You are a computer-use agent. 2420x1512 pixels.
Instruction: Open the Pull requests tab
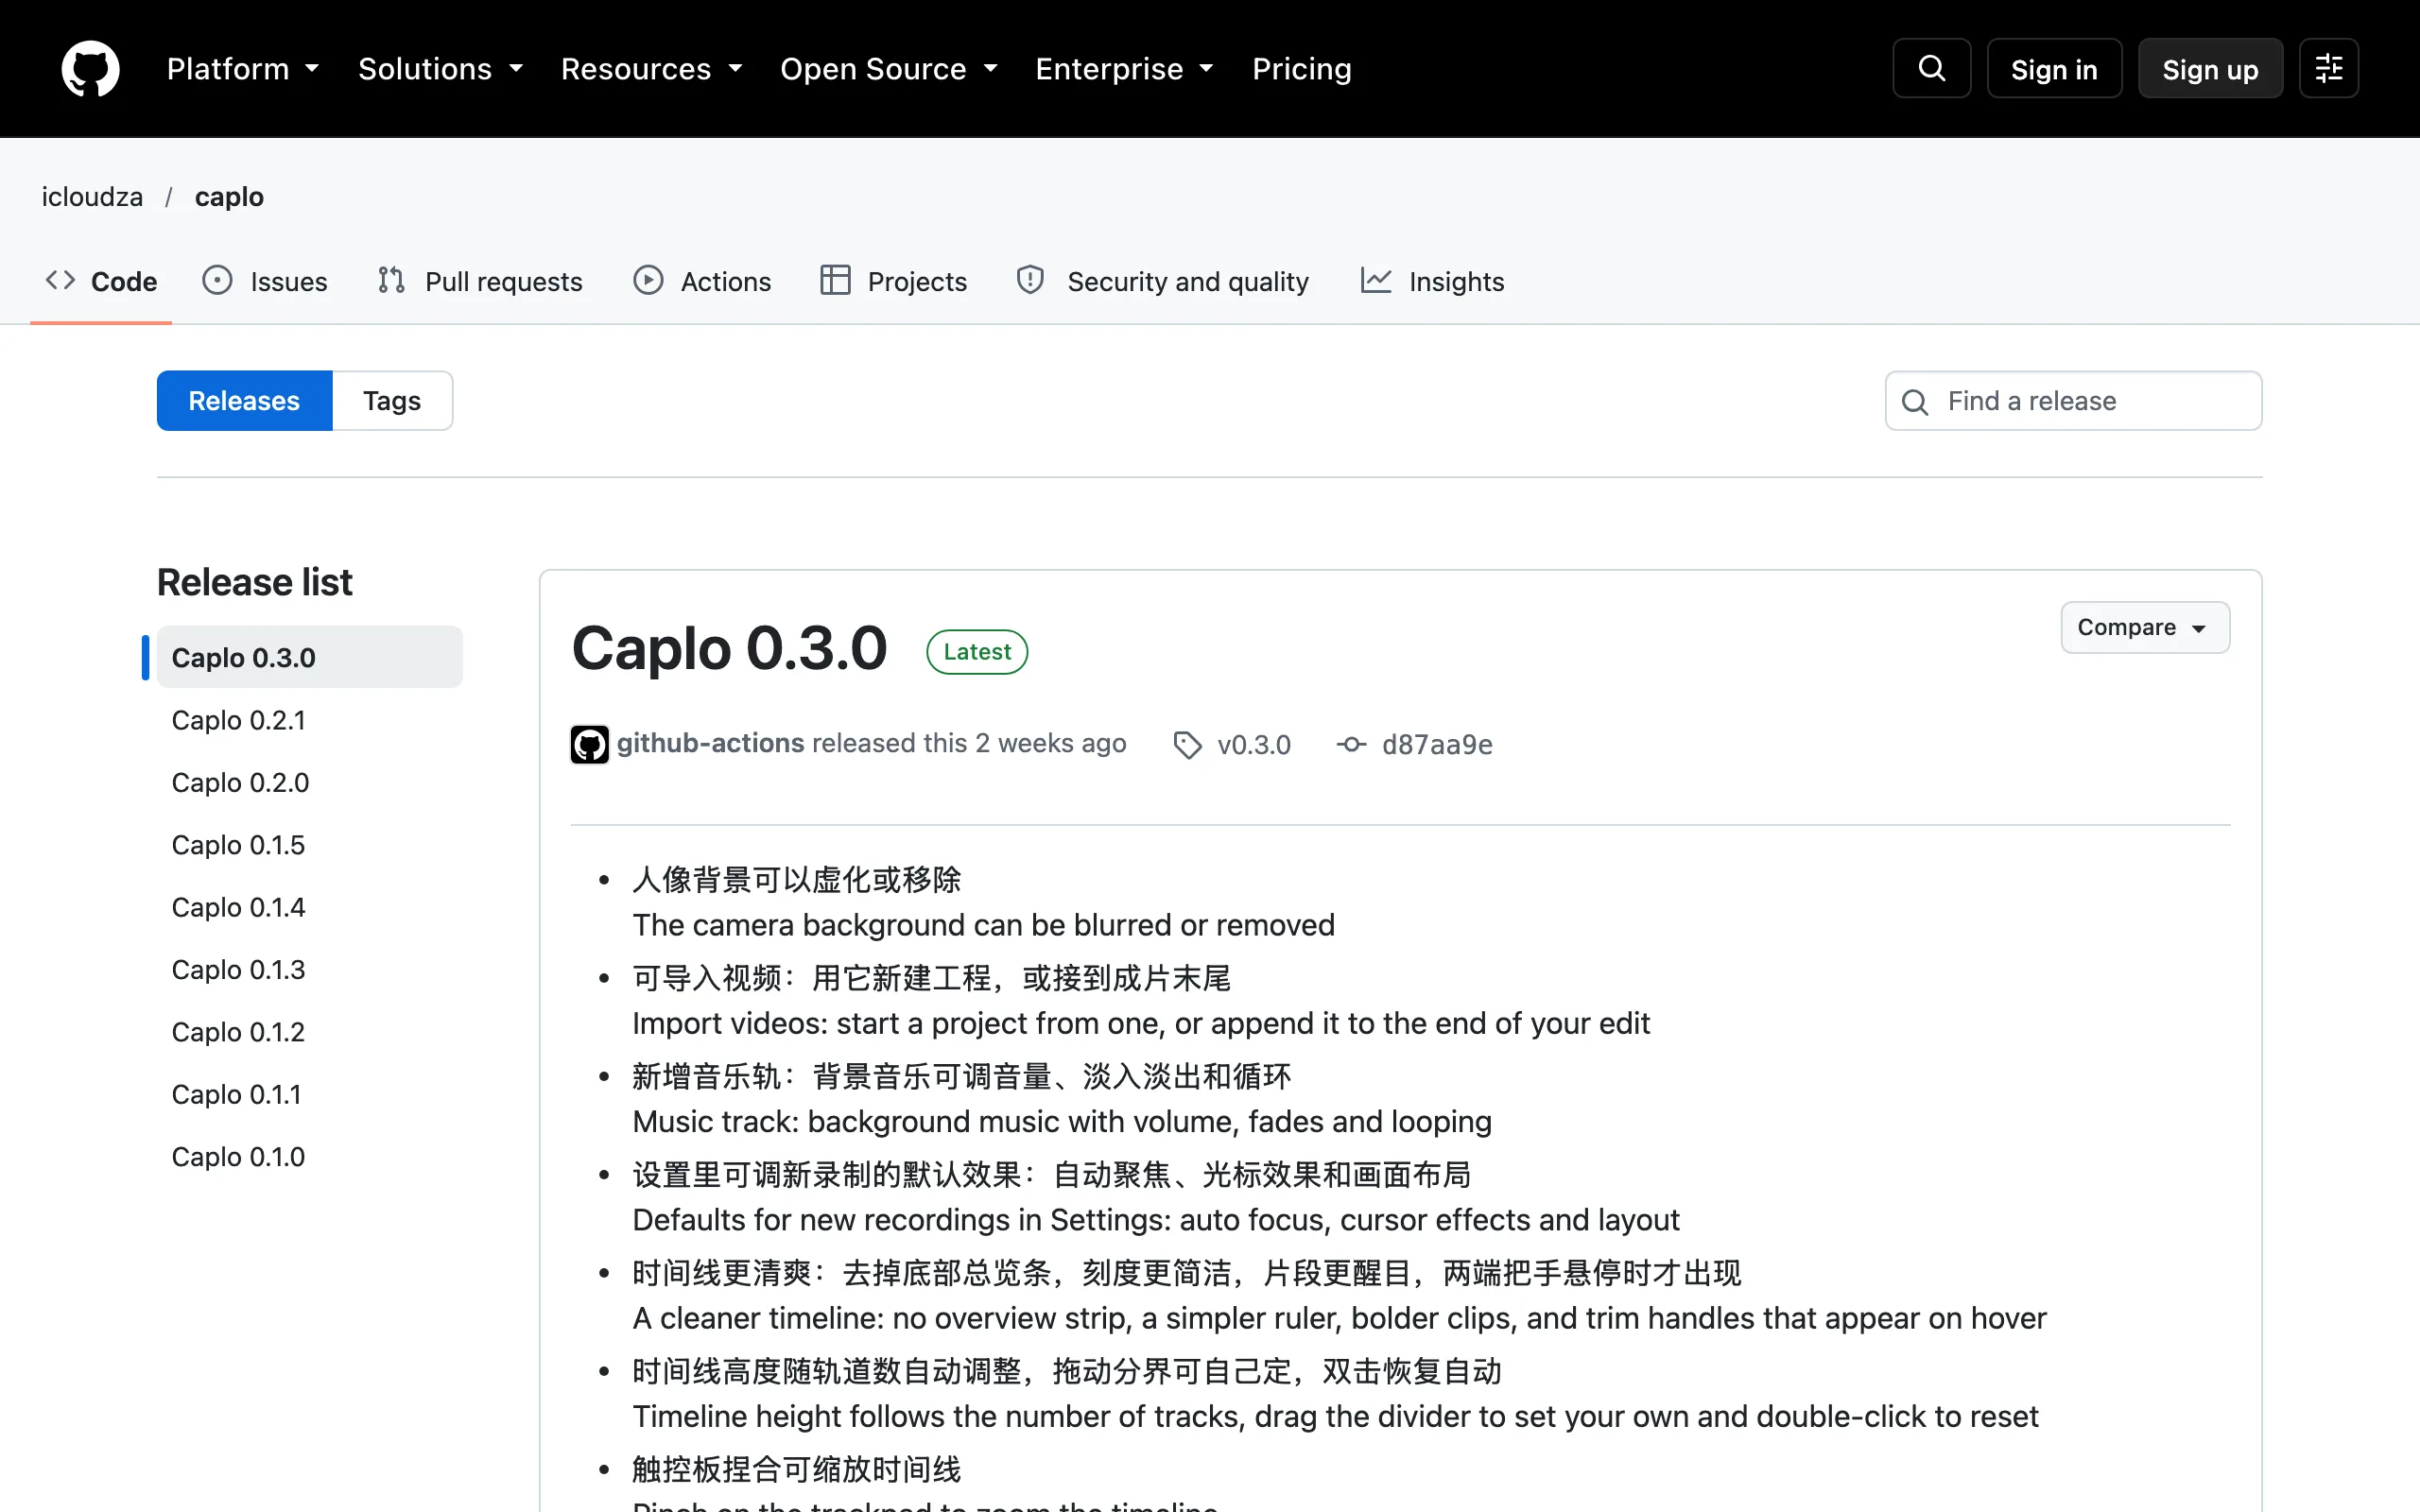(480, 281)
